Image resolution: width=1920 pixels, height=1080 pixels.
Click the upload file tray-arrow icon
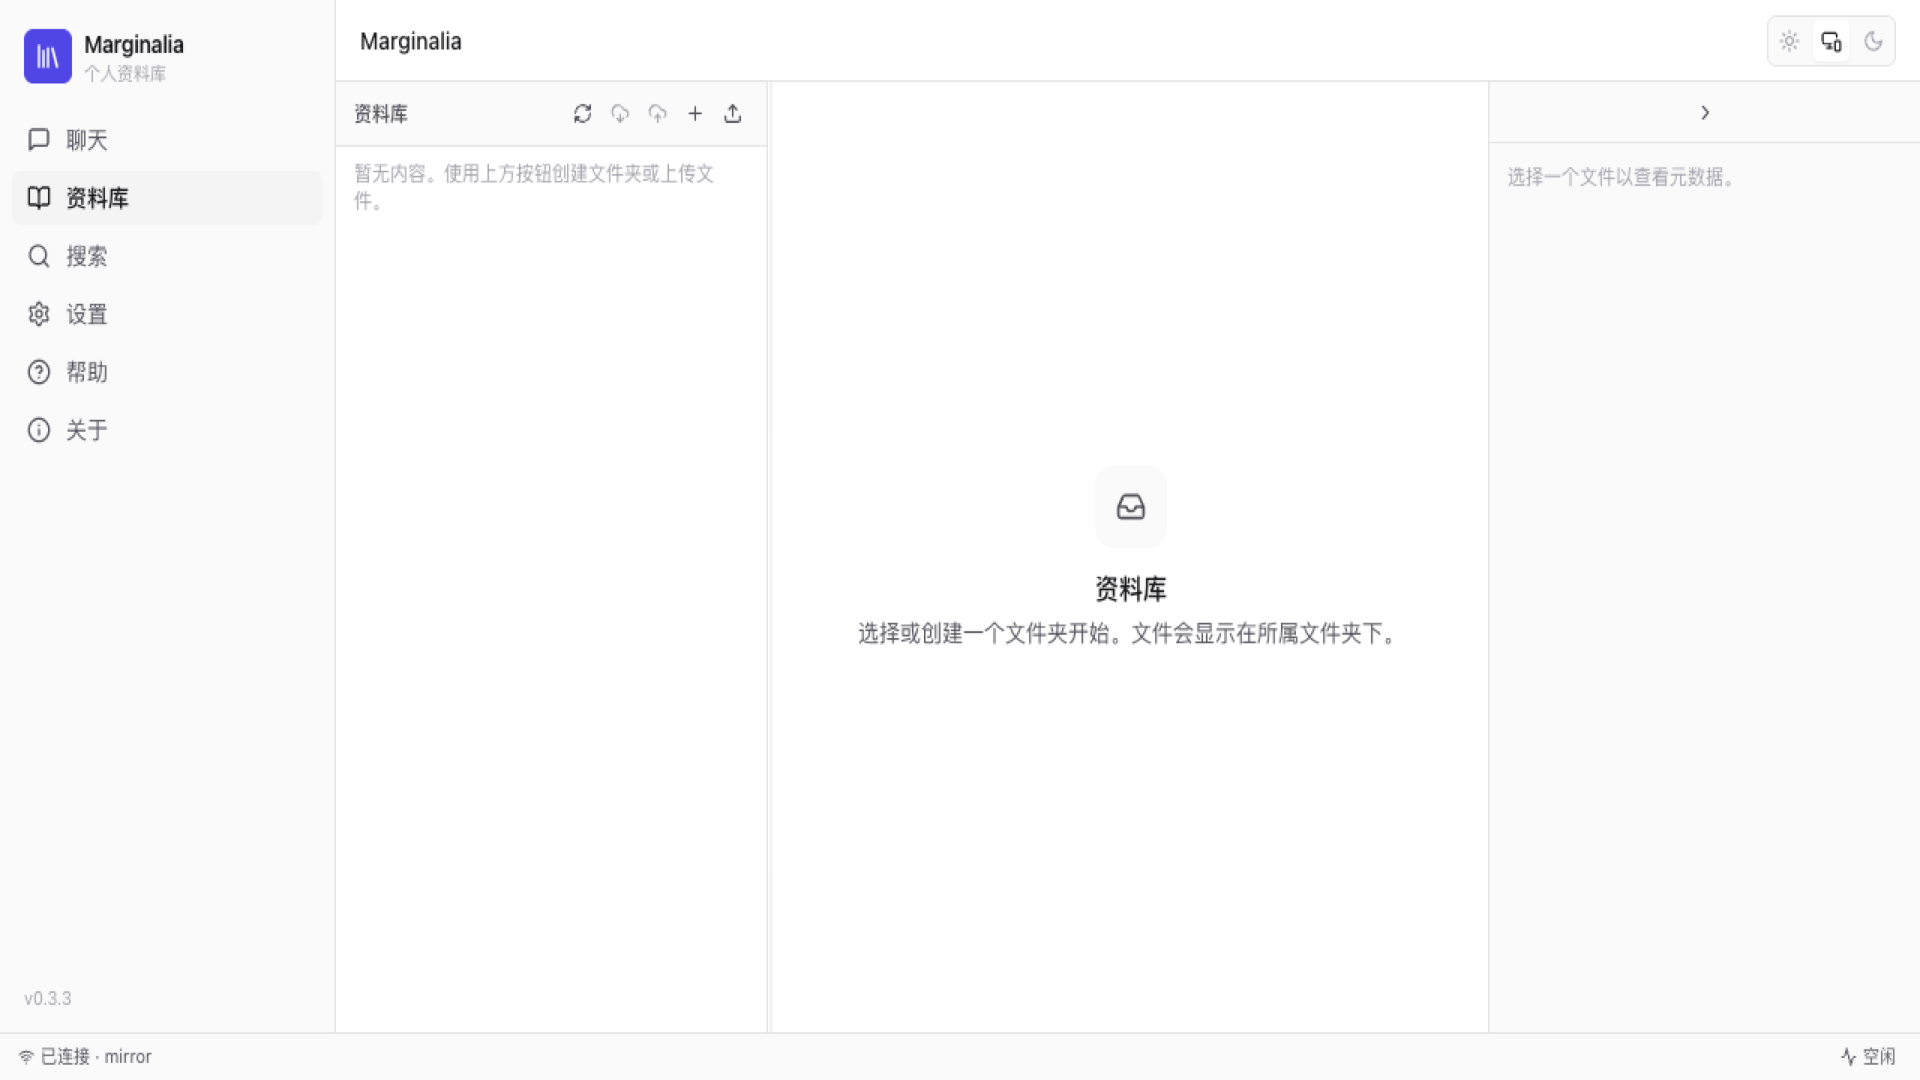pos(733,114)
